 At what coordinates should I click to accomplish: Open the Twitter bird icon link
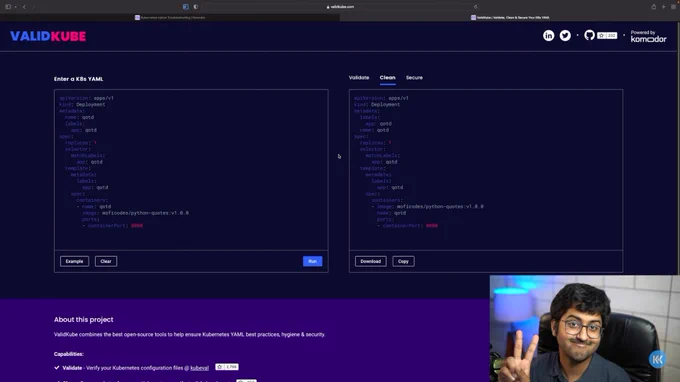(x=565, y=36)
